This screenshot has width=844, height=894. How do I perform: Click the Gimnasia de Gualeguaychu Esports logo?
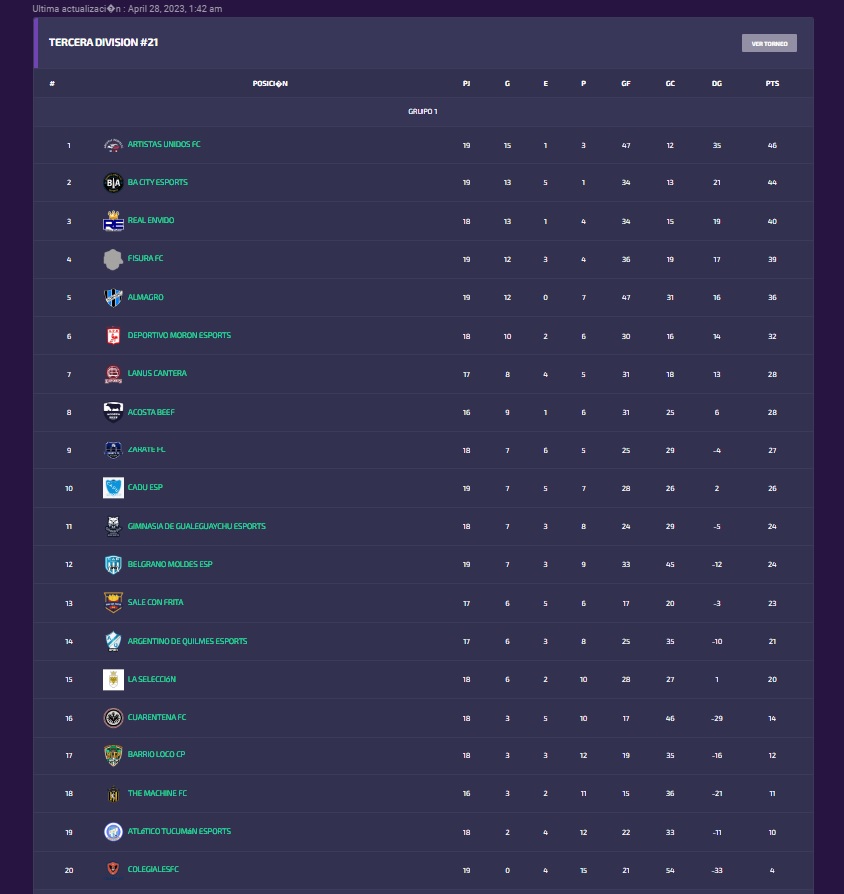pos(113,526)
